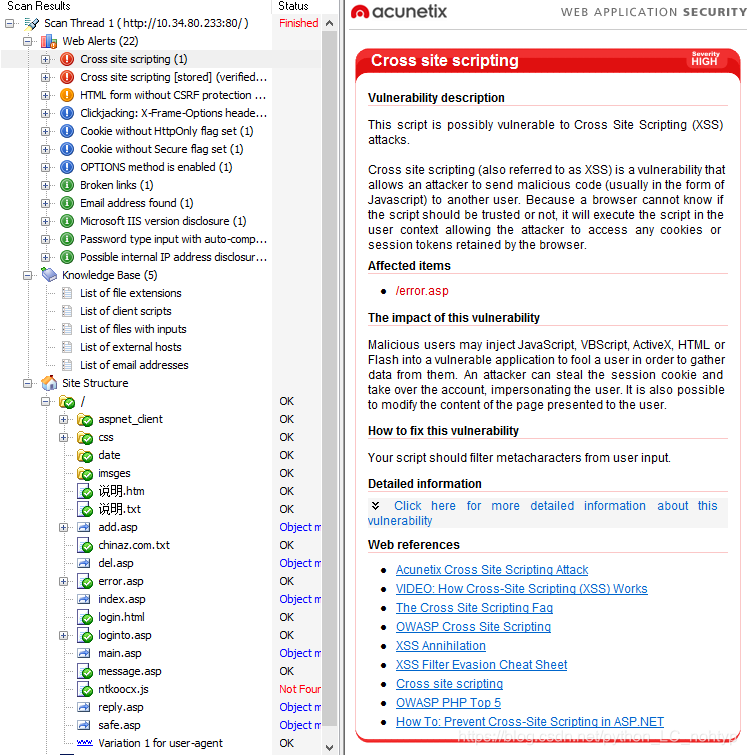
Task: Select the date folder
Action: (x=109, y=456)
